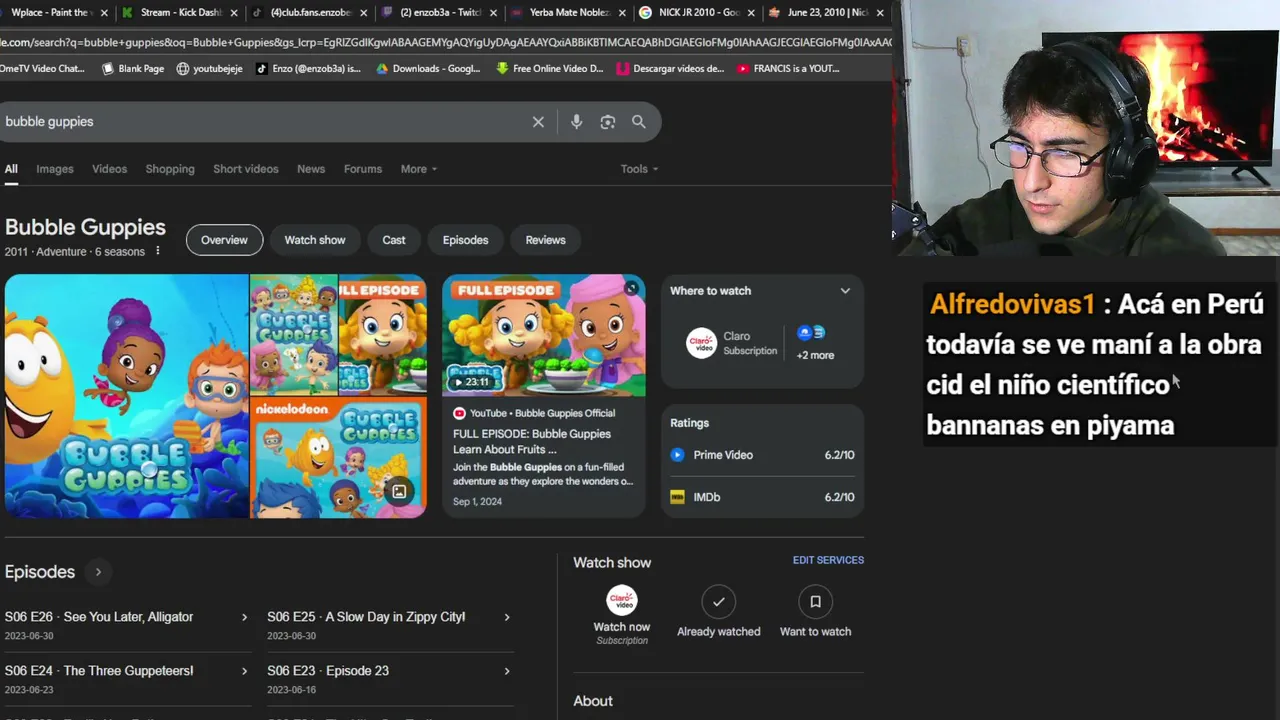The height and width of the screenshot is (720, 1280).
Task: Switch to the Short videos tab
Action: [x=246, y=169]
